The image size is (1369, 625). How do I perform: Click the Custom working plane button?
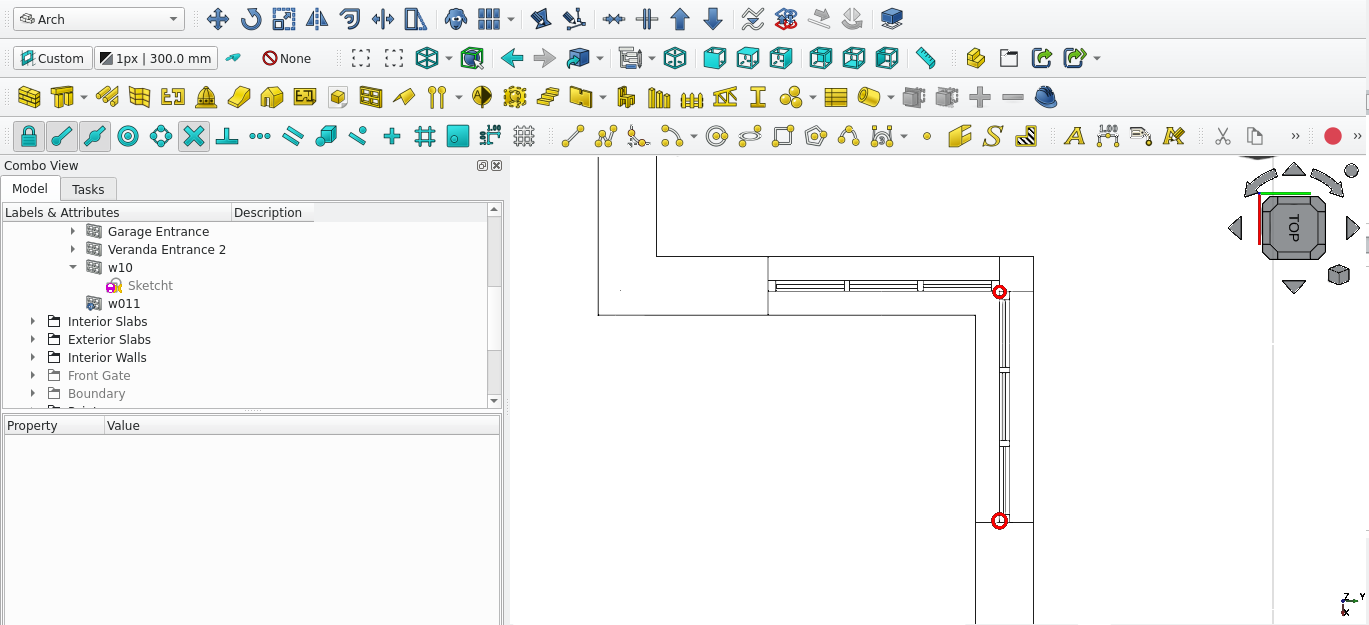[52, 58]
